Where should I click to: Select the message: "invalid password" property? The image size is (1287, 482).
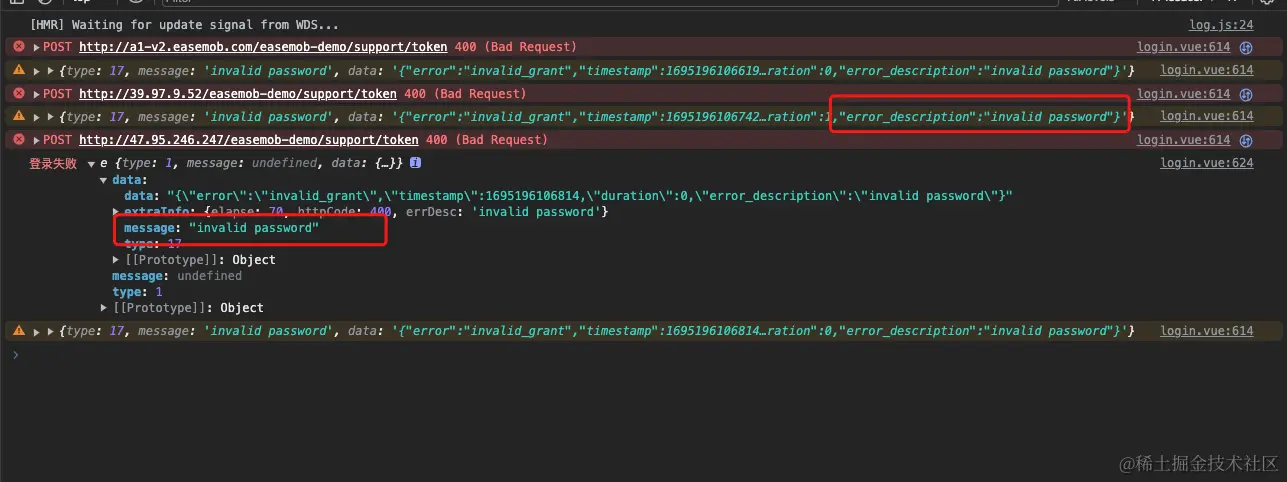tap(222, 229)
